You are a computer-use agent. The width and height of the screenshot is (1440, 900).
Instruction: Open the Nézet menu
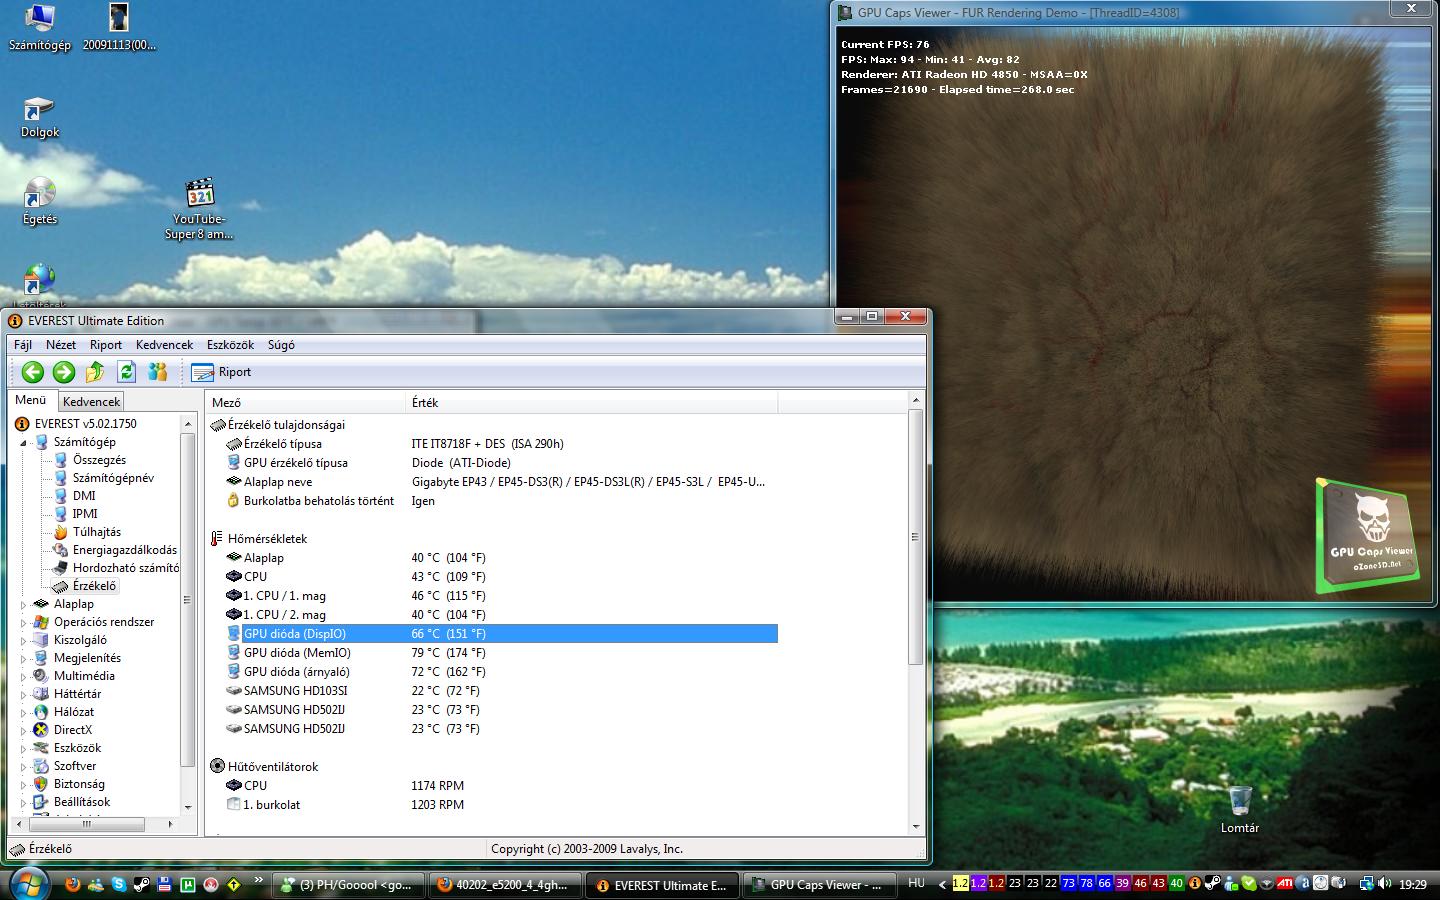[61, 344]
